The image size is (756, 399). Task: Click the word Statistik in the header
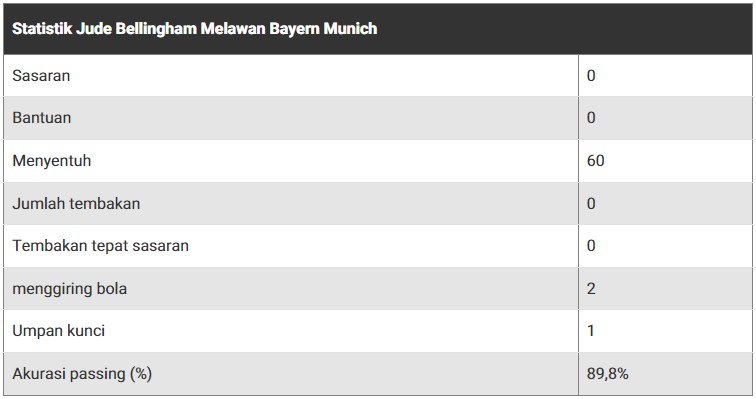pos(42,28)
